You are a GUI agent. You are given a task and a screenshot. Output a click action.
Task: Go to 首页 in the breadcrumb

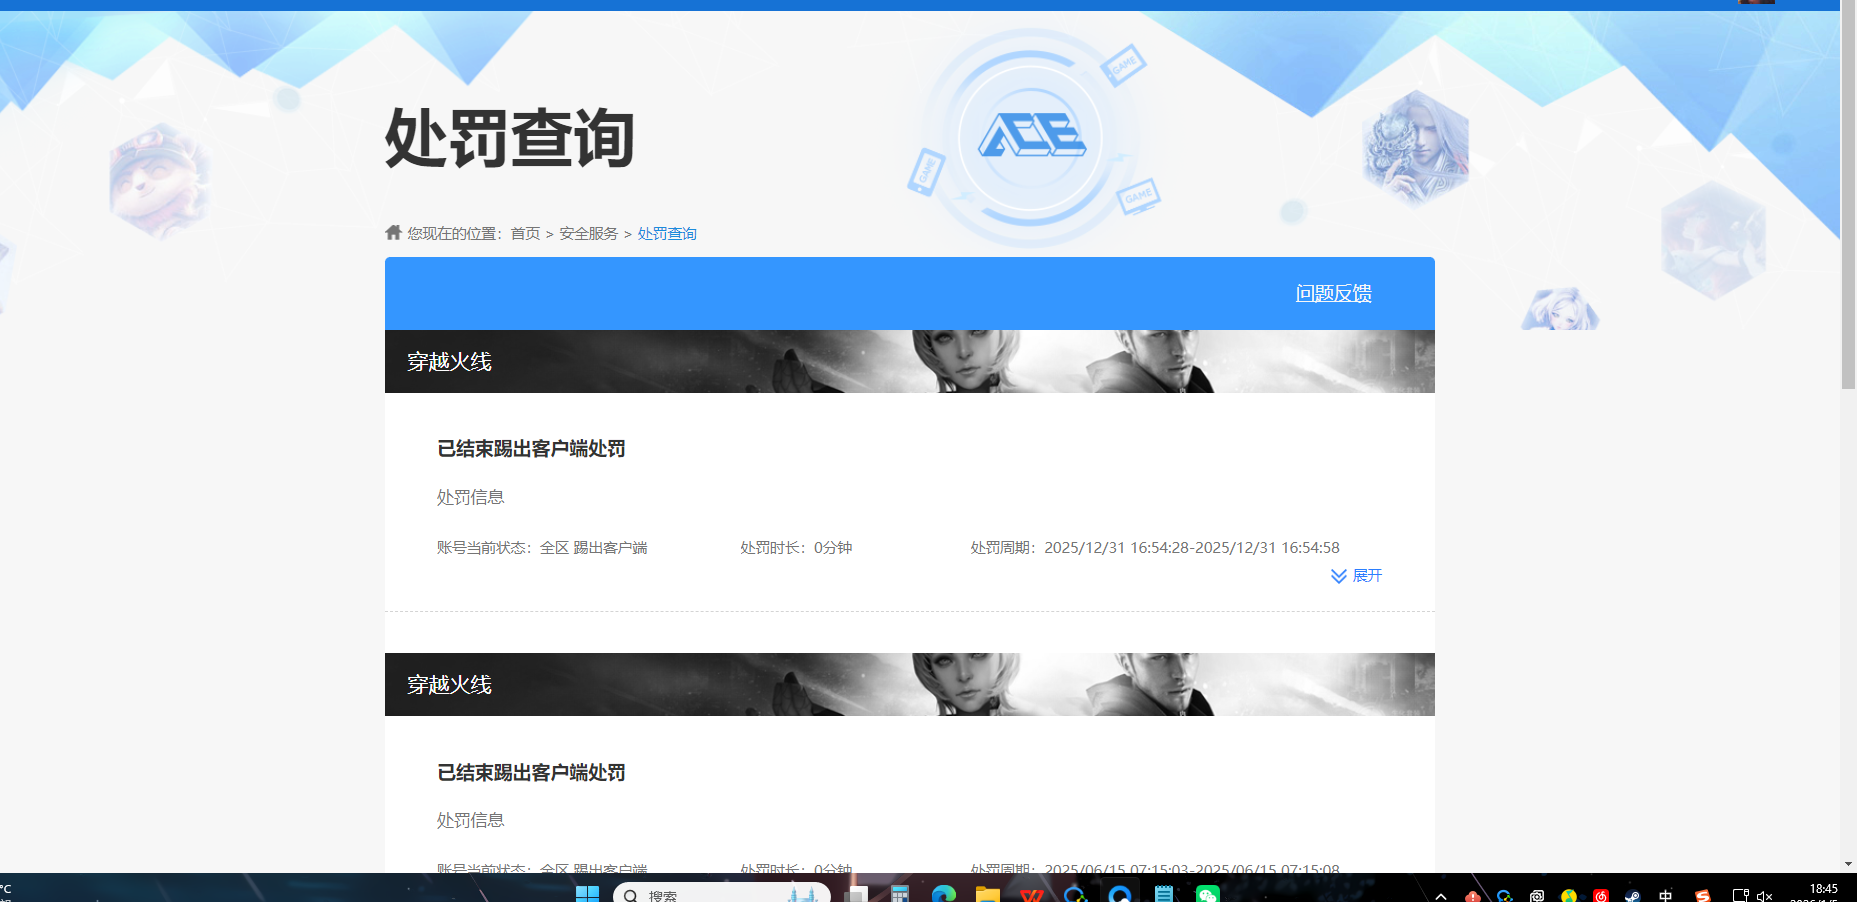[x=525, y=233]
